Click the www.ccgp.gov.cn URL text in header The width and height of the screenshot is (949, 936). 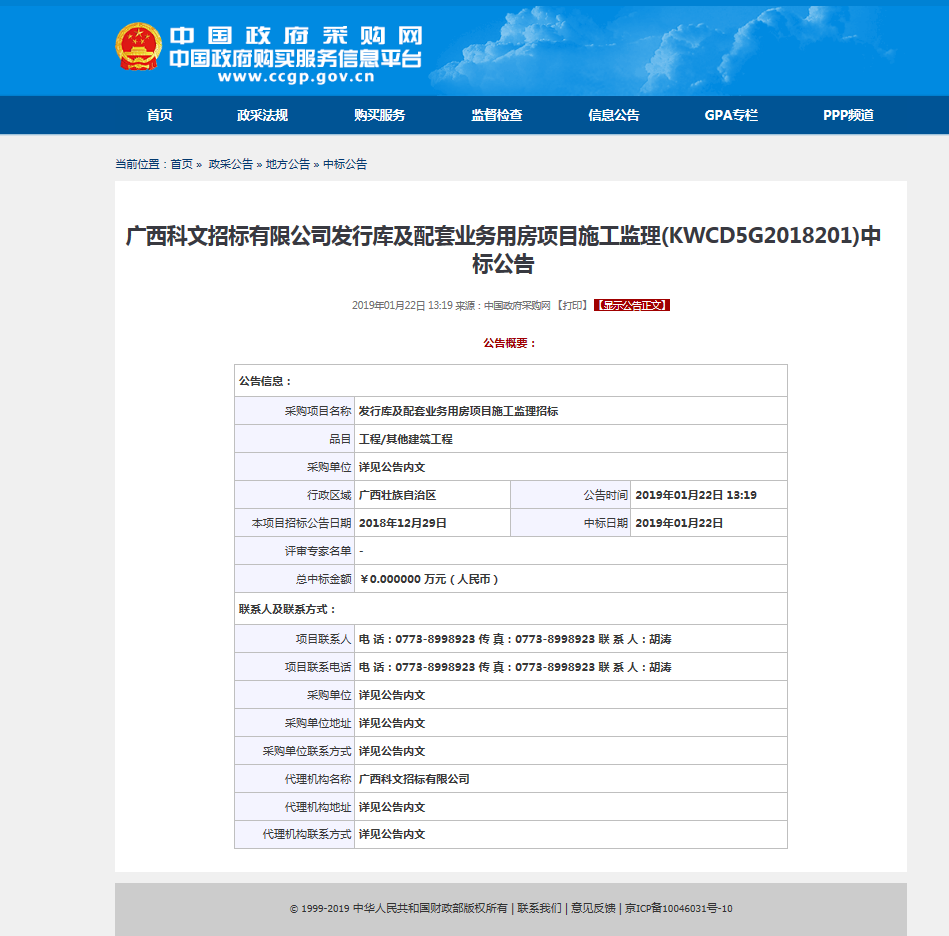click(295, 76)
